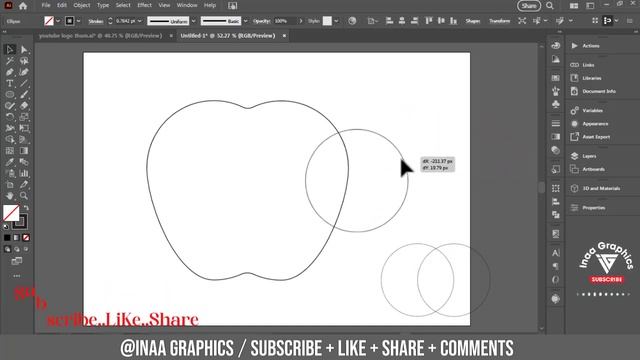Switch to Untitled-1 document tab
This screenshot has width=640, height=360.
tap(228, 36)
